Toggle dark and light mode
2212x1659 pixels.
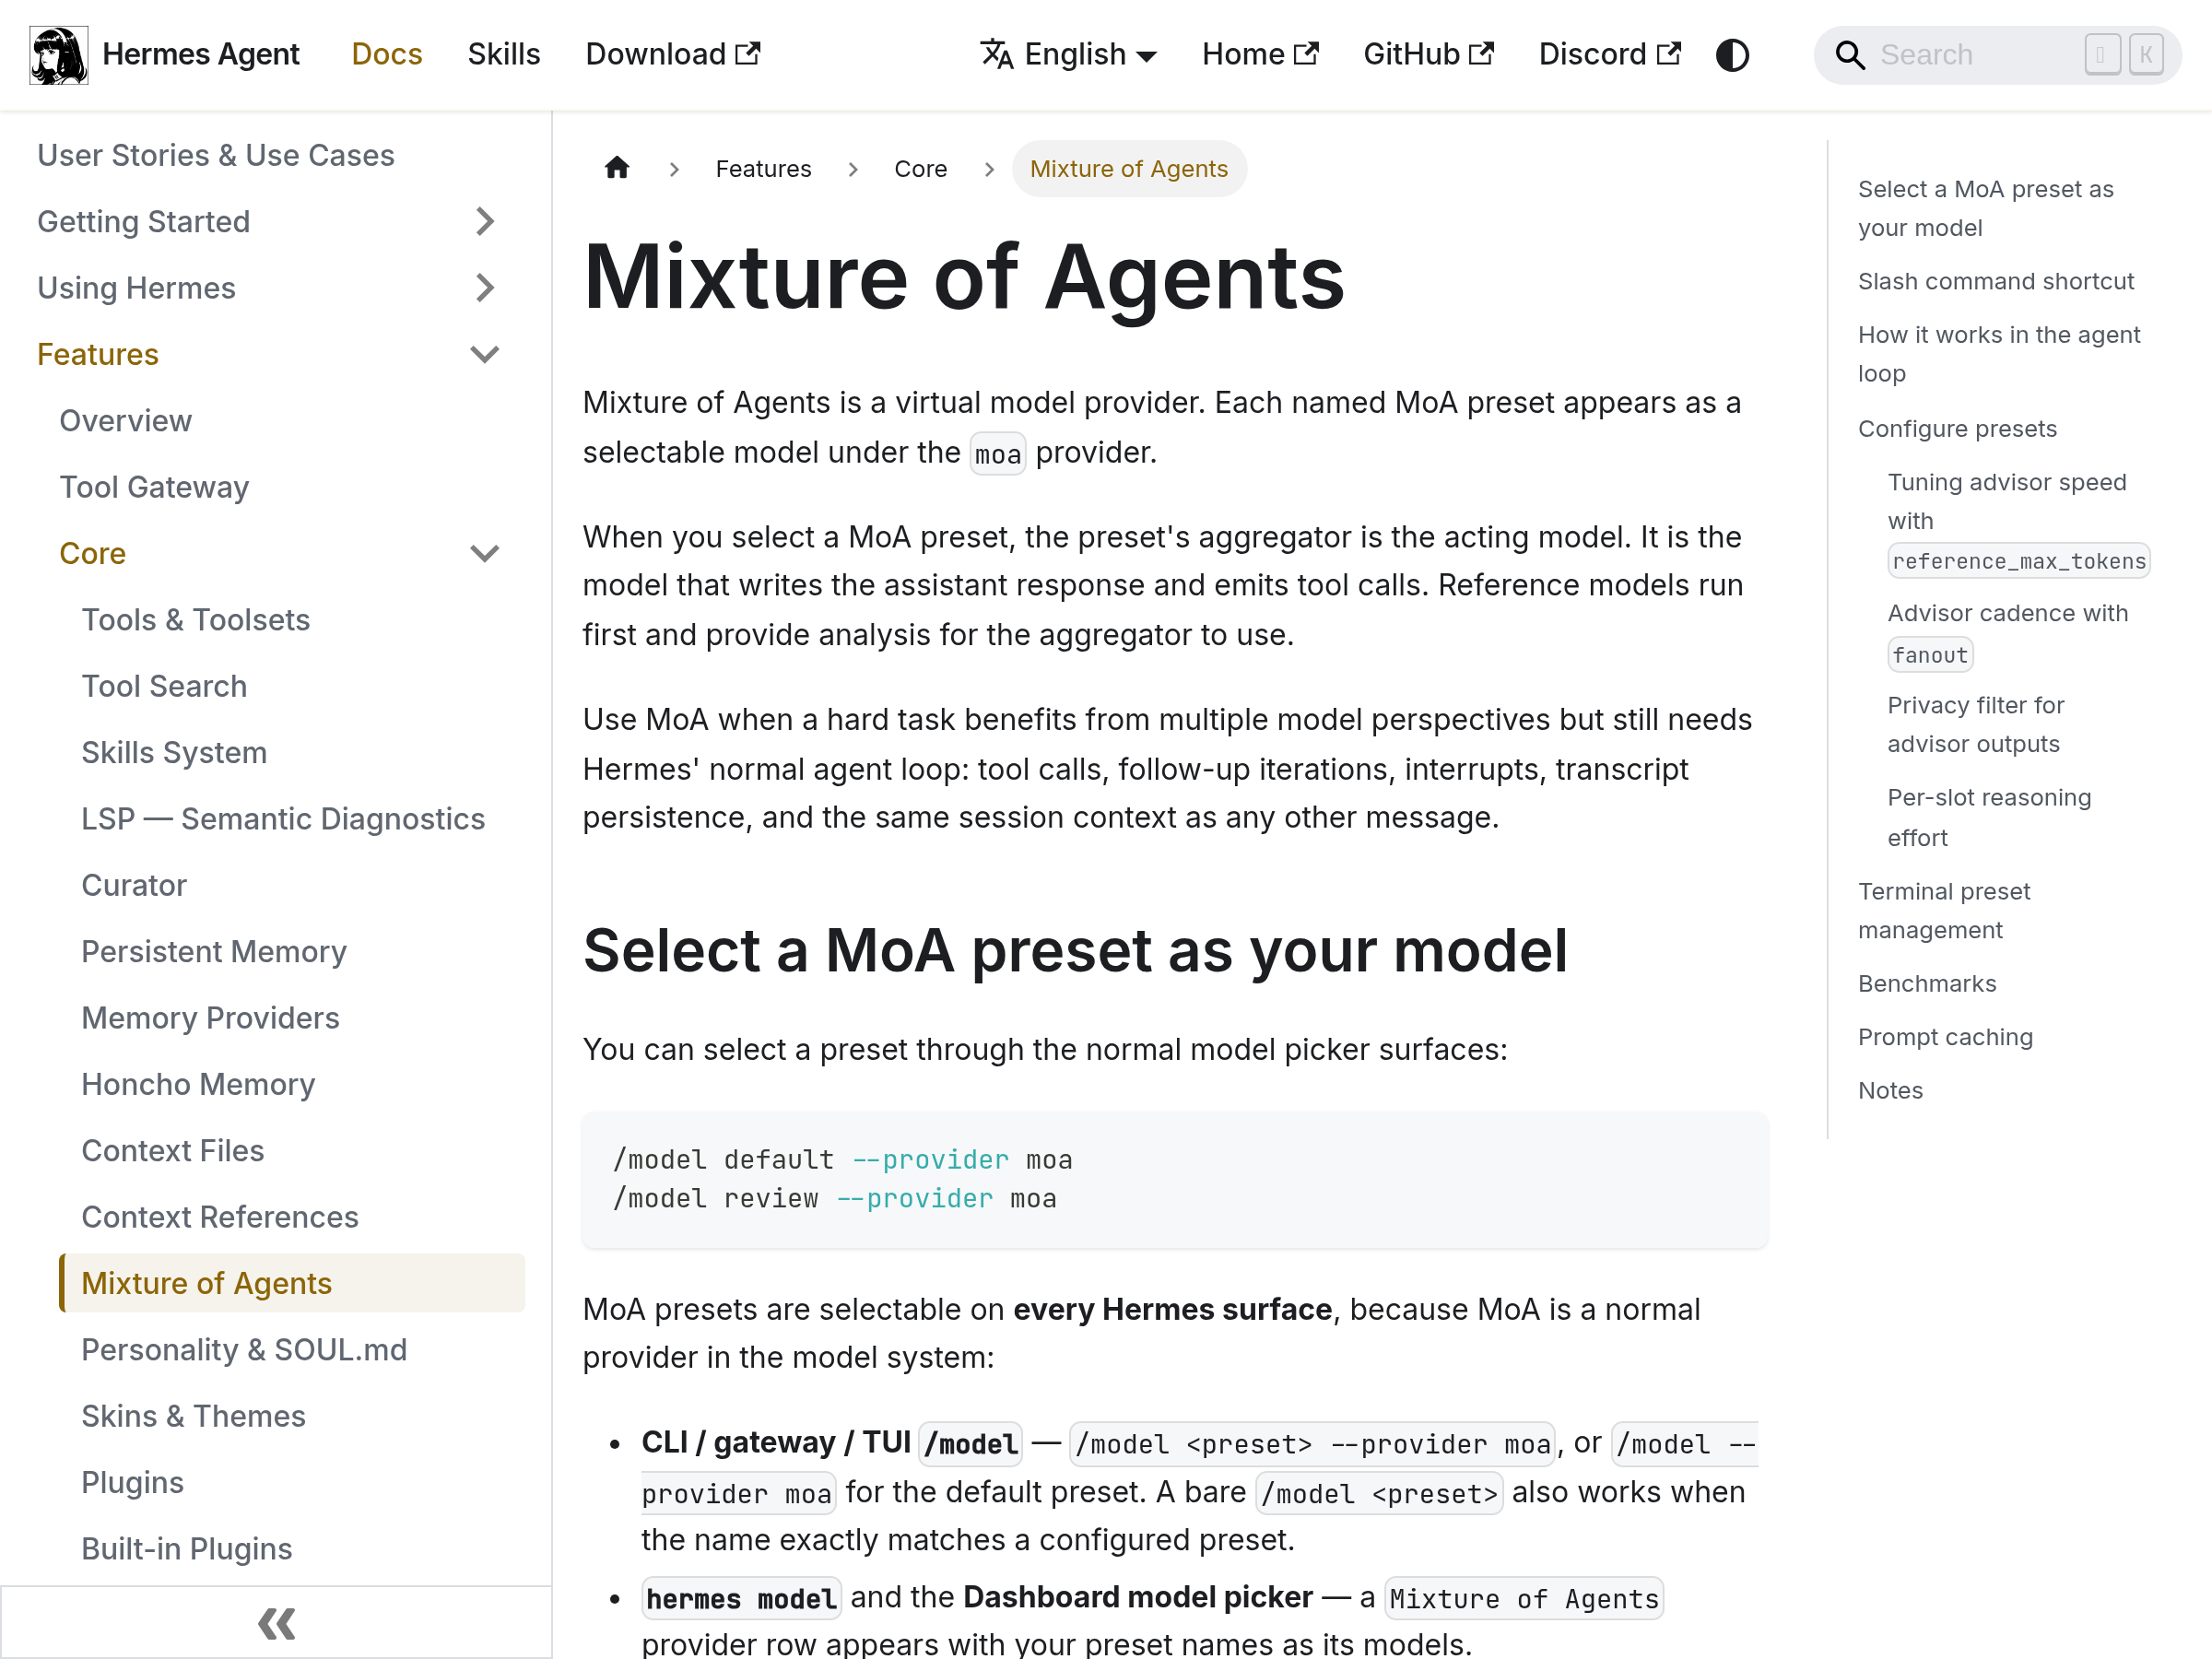click(1732, 55)
